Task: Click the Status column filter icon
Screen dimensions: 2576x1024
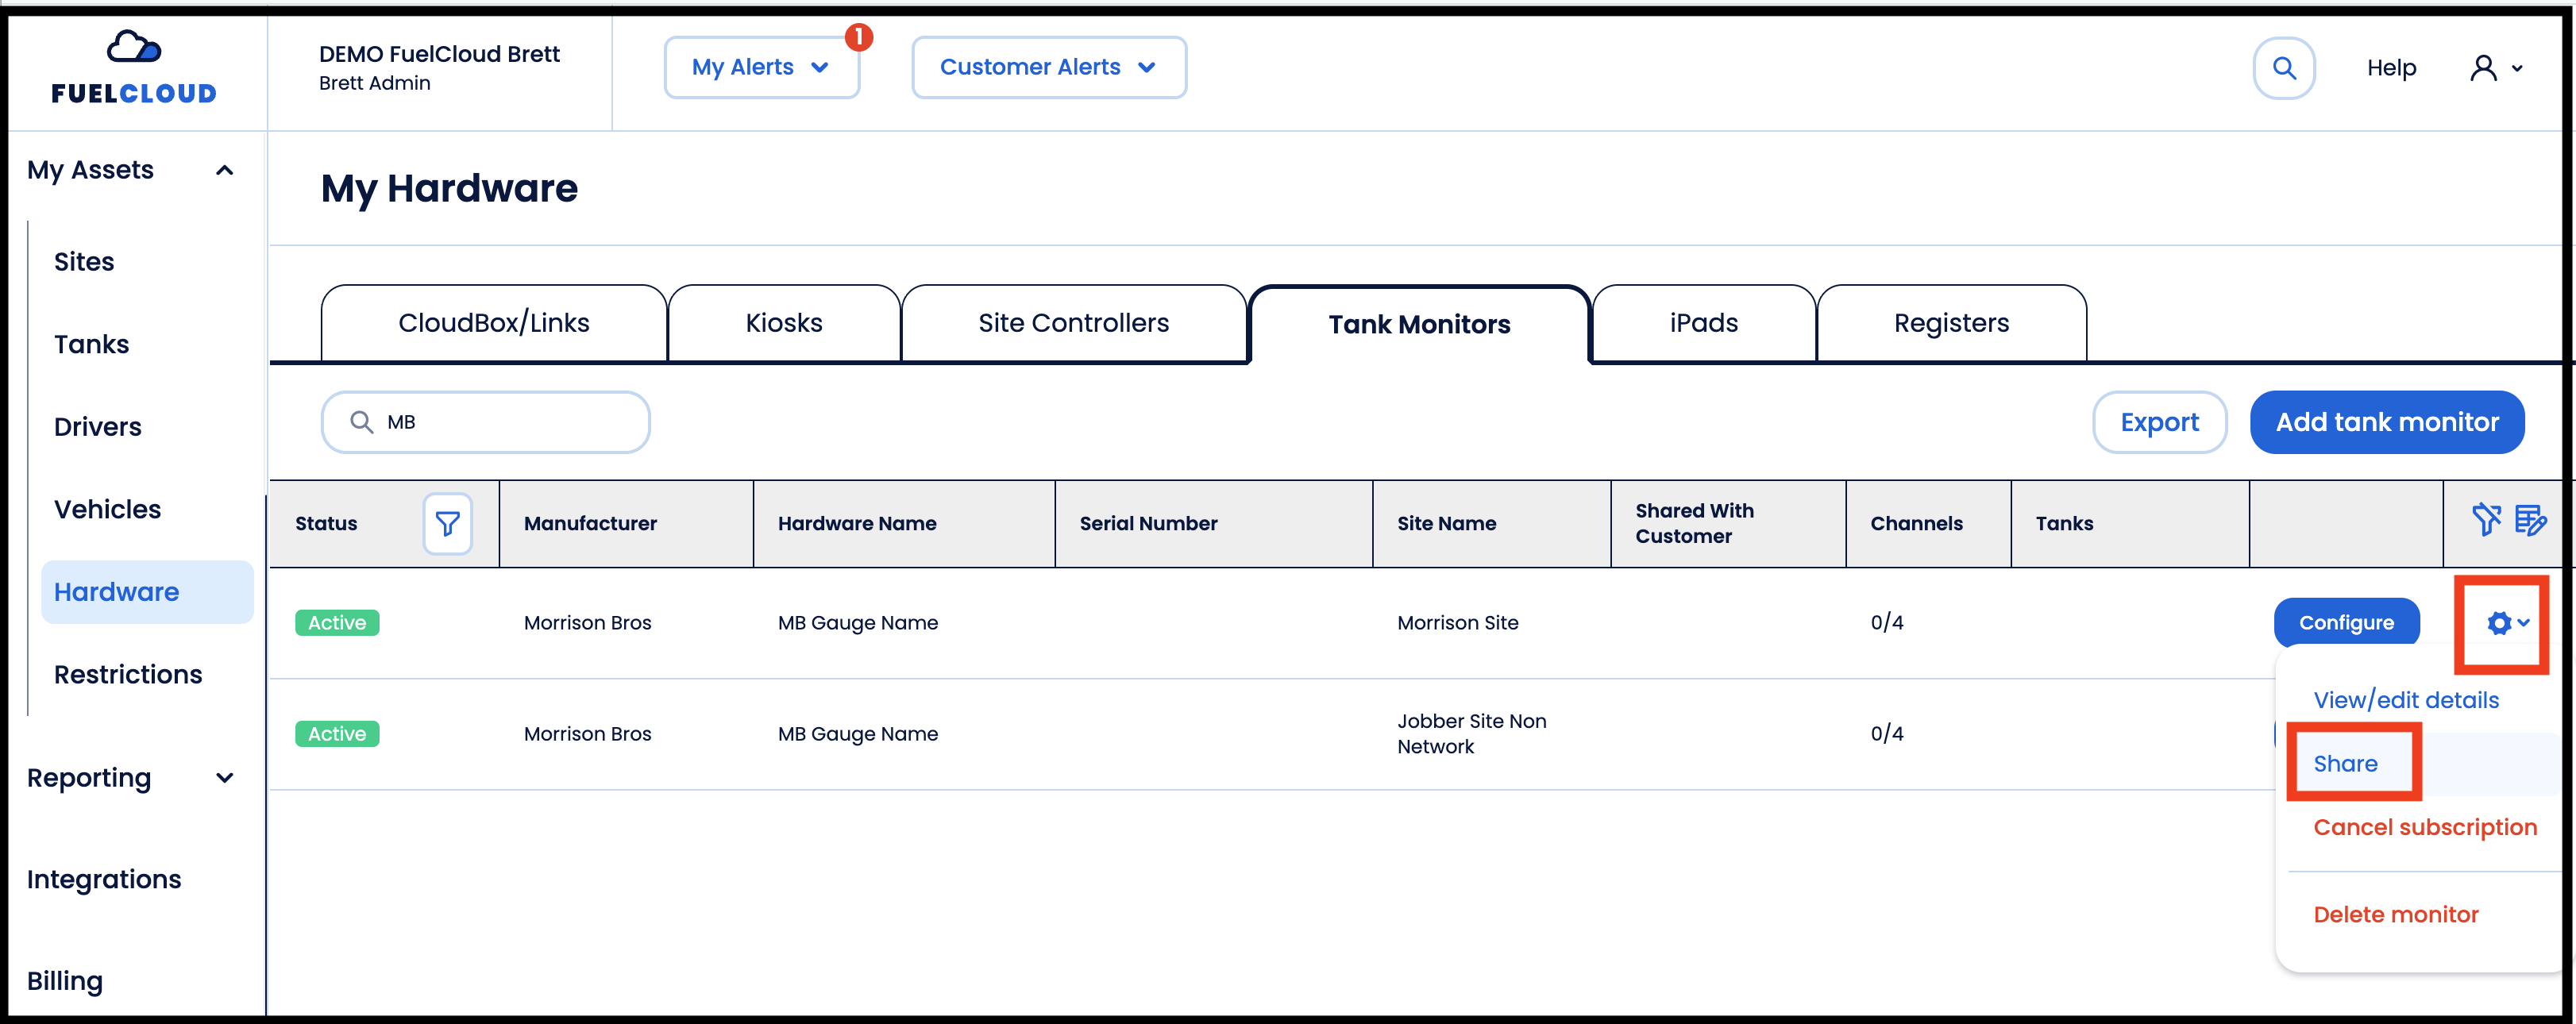Action: (447, 523)
